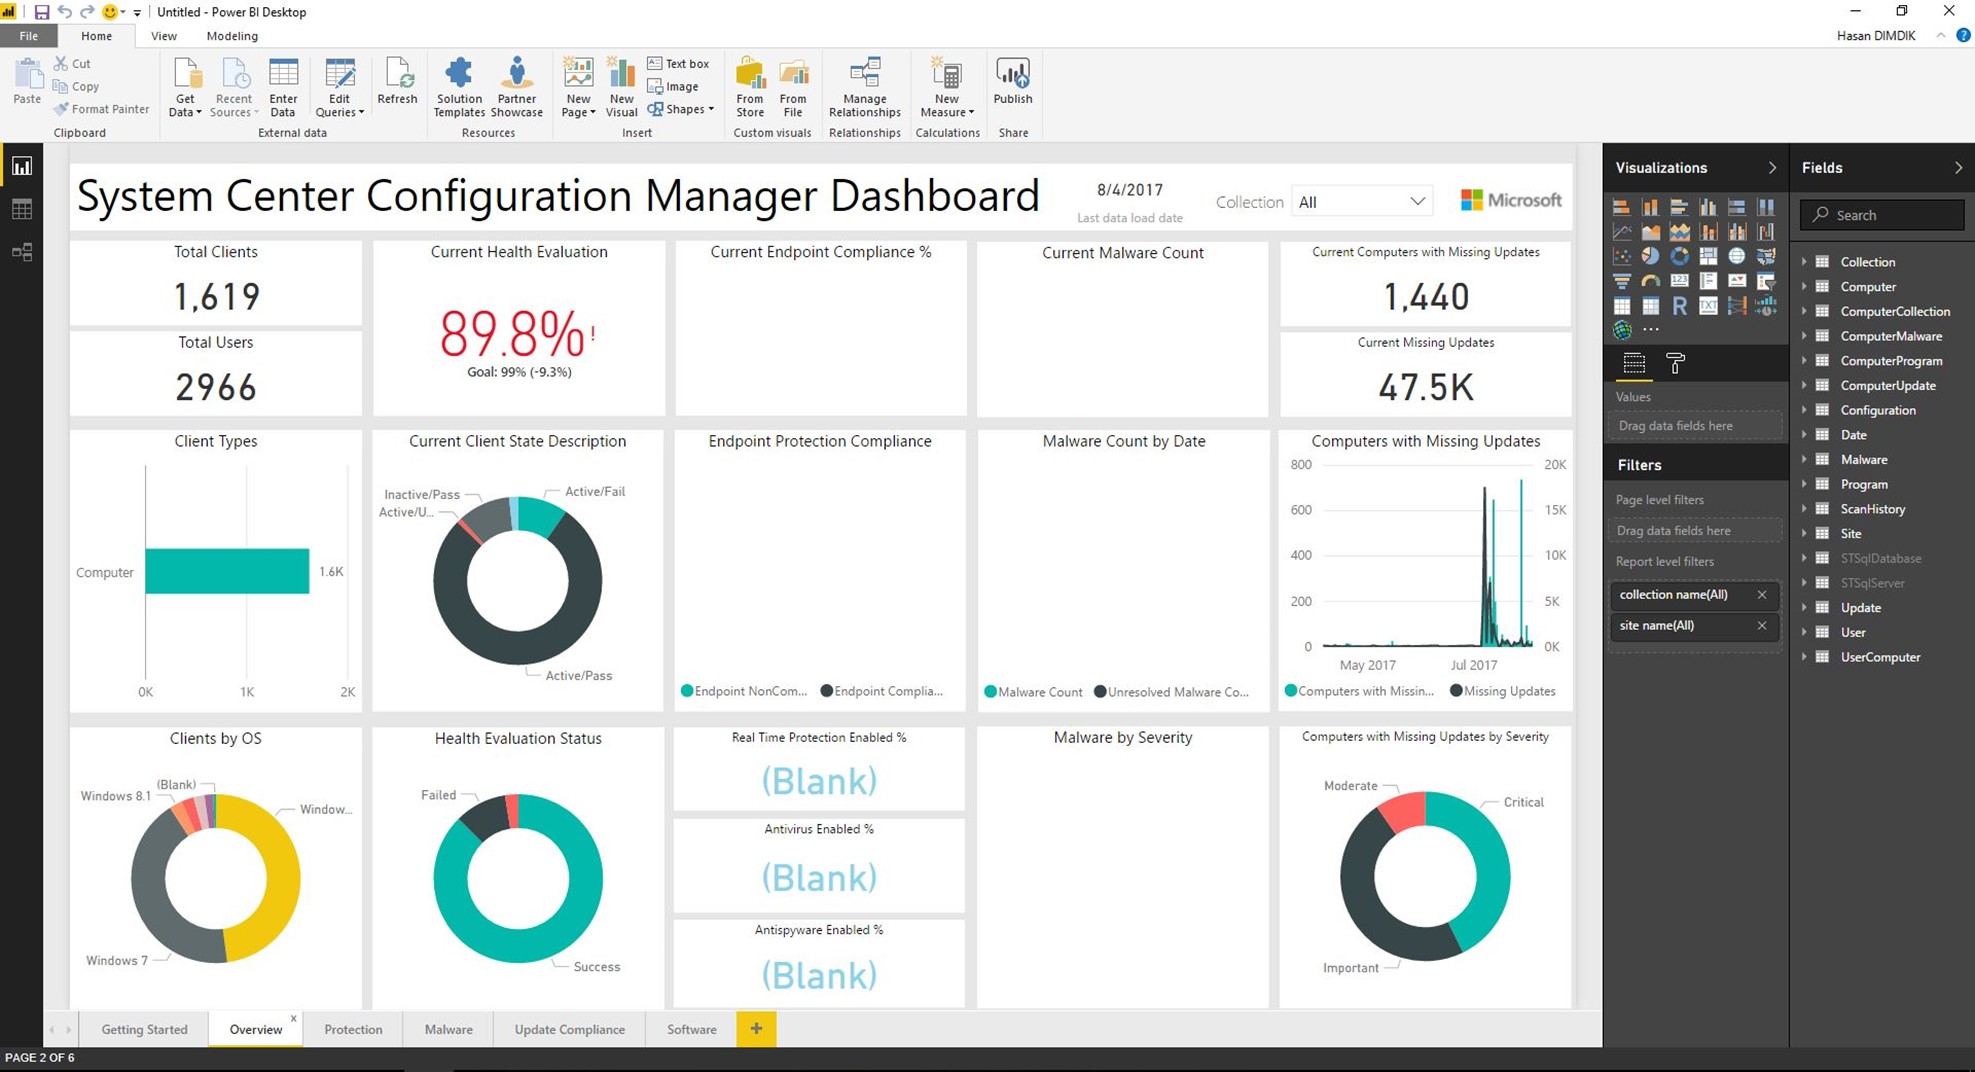Select the clustered column chart visual
Screen dimensions: 1975x1072
click(1708, 207)
